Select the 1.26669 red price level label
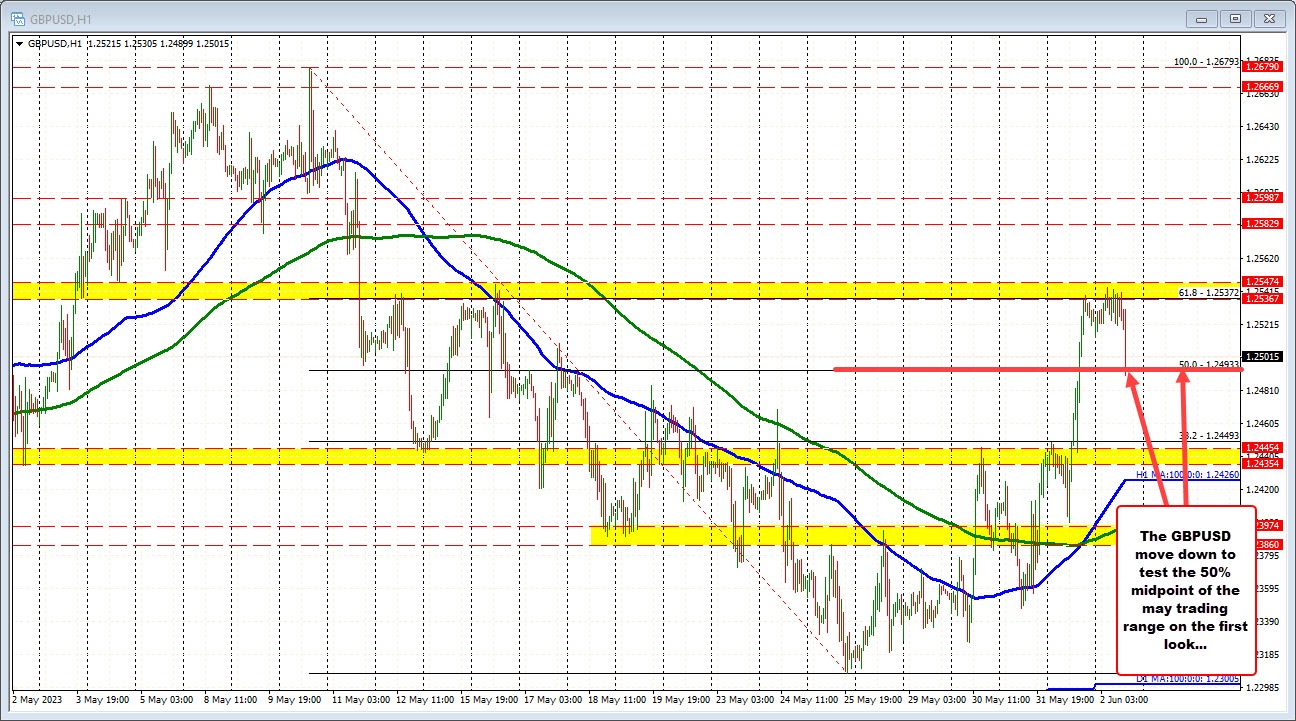Image resolution: width=1296 pixels, height=721 pixels. [1262, 87]
